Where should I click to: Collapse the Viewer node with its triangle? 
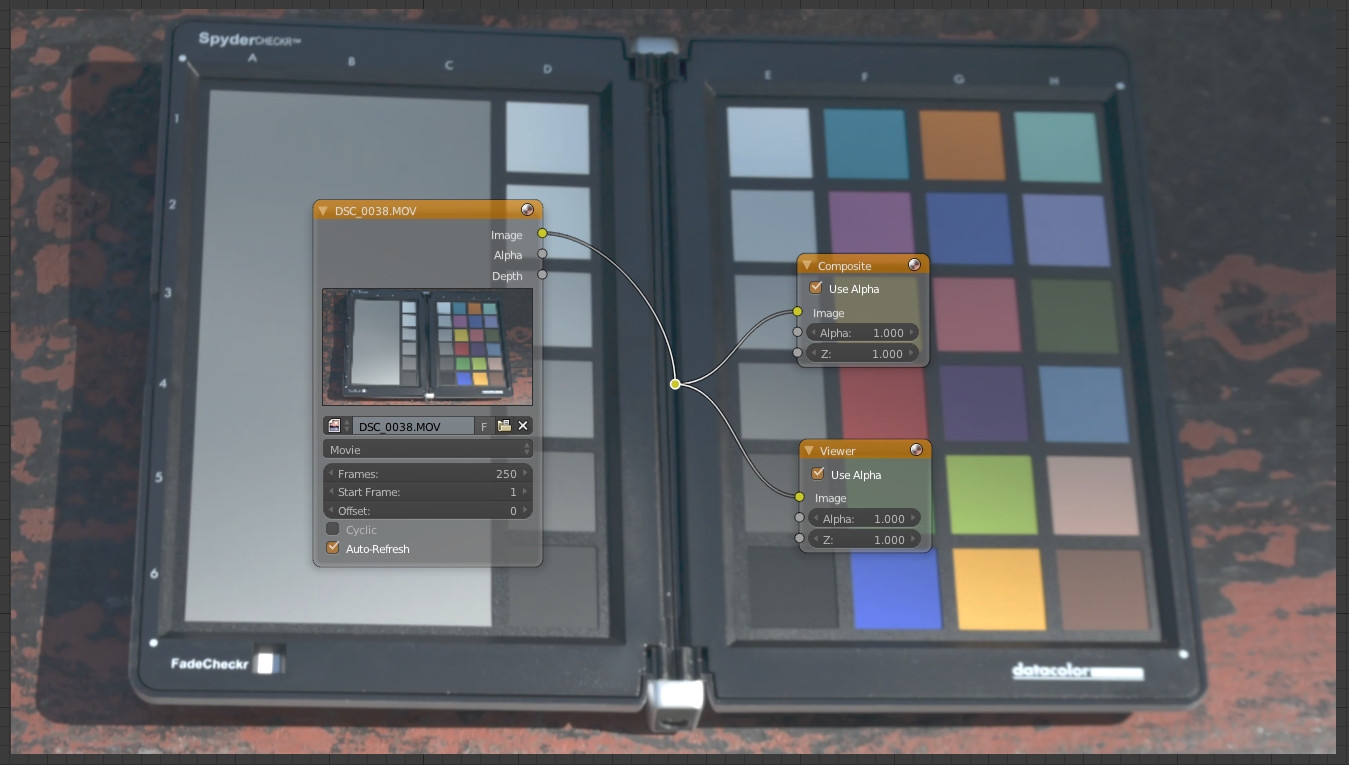(809, 451)
